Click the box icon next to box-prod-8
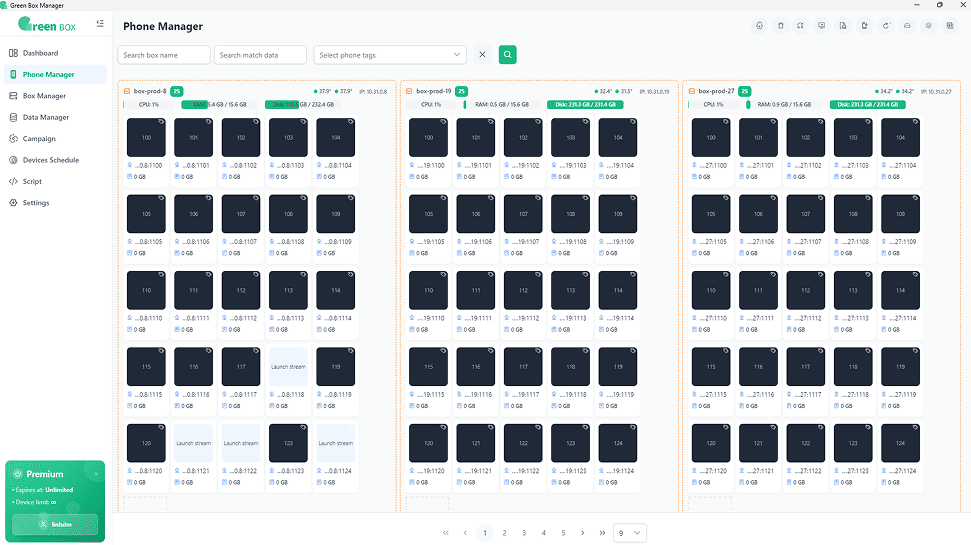This screenshot has width=971, height=545. point(127,91)
